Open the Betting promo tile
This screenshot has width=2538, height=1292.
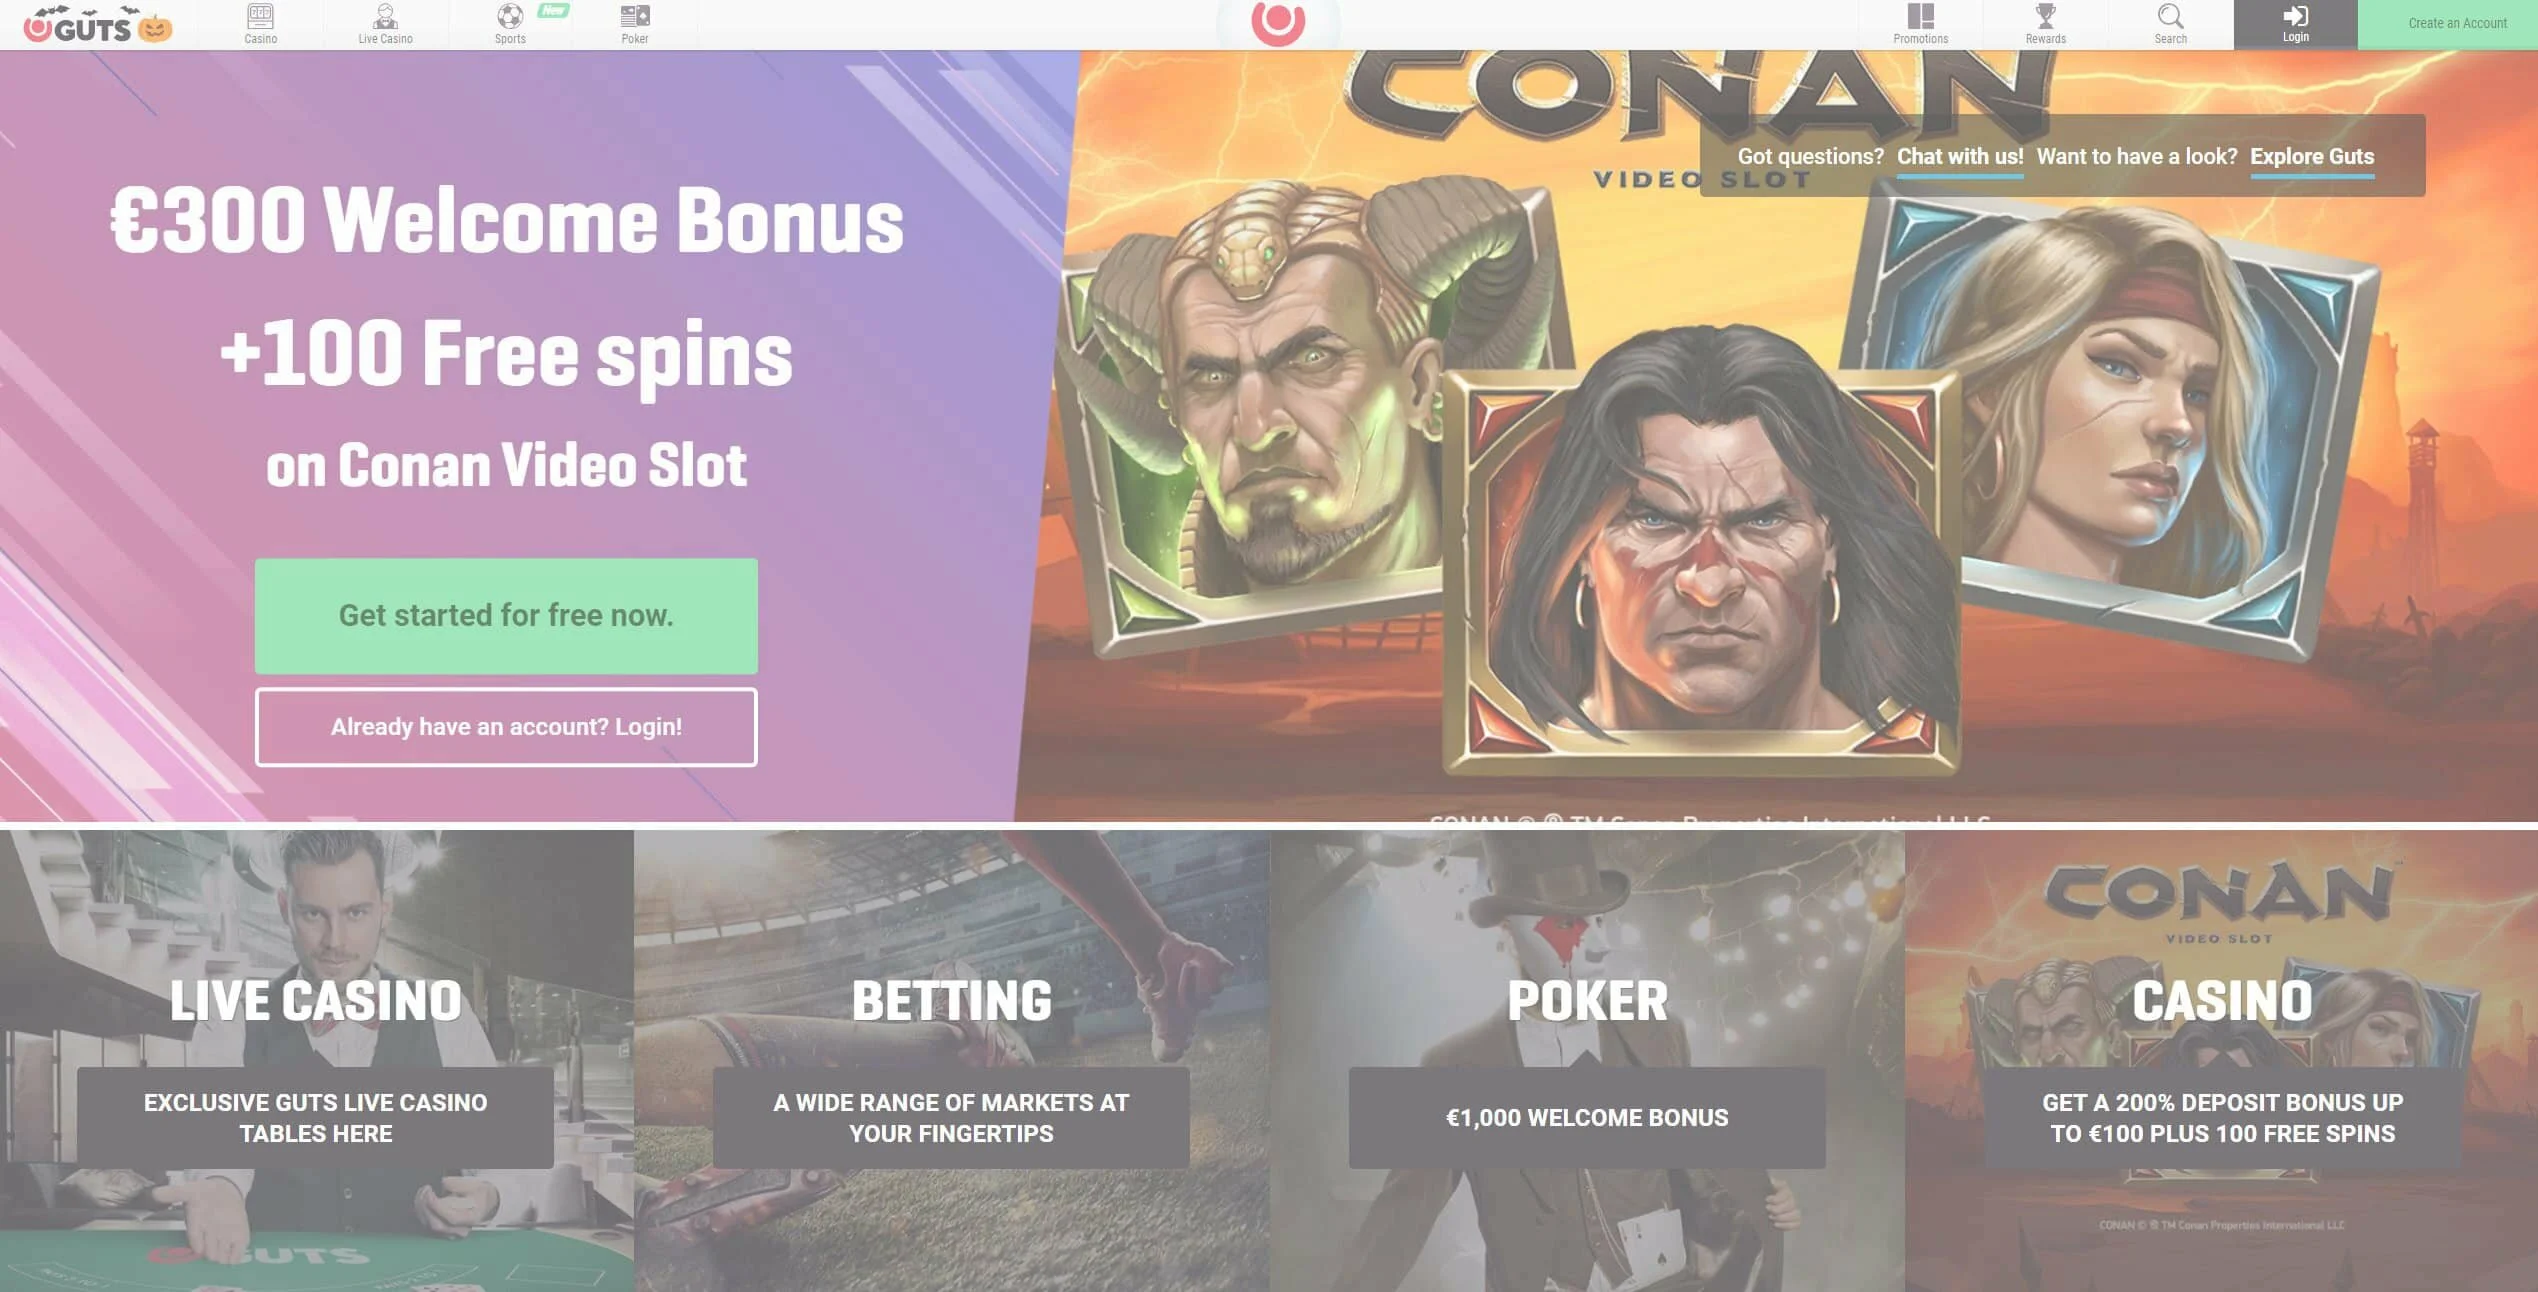click(x=951, y=1061)
